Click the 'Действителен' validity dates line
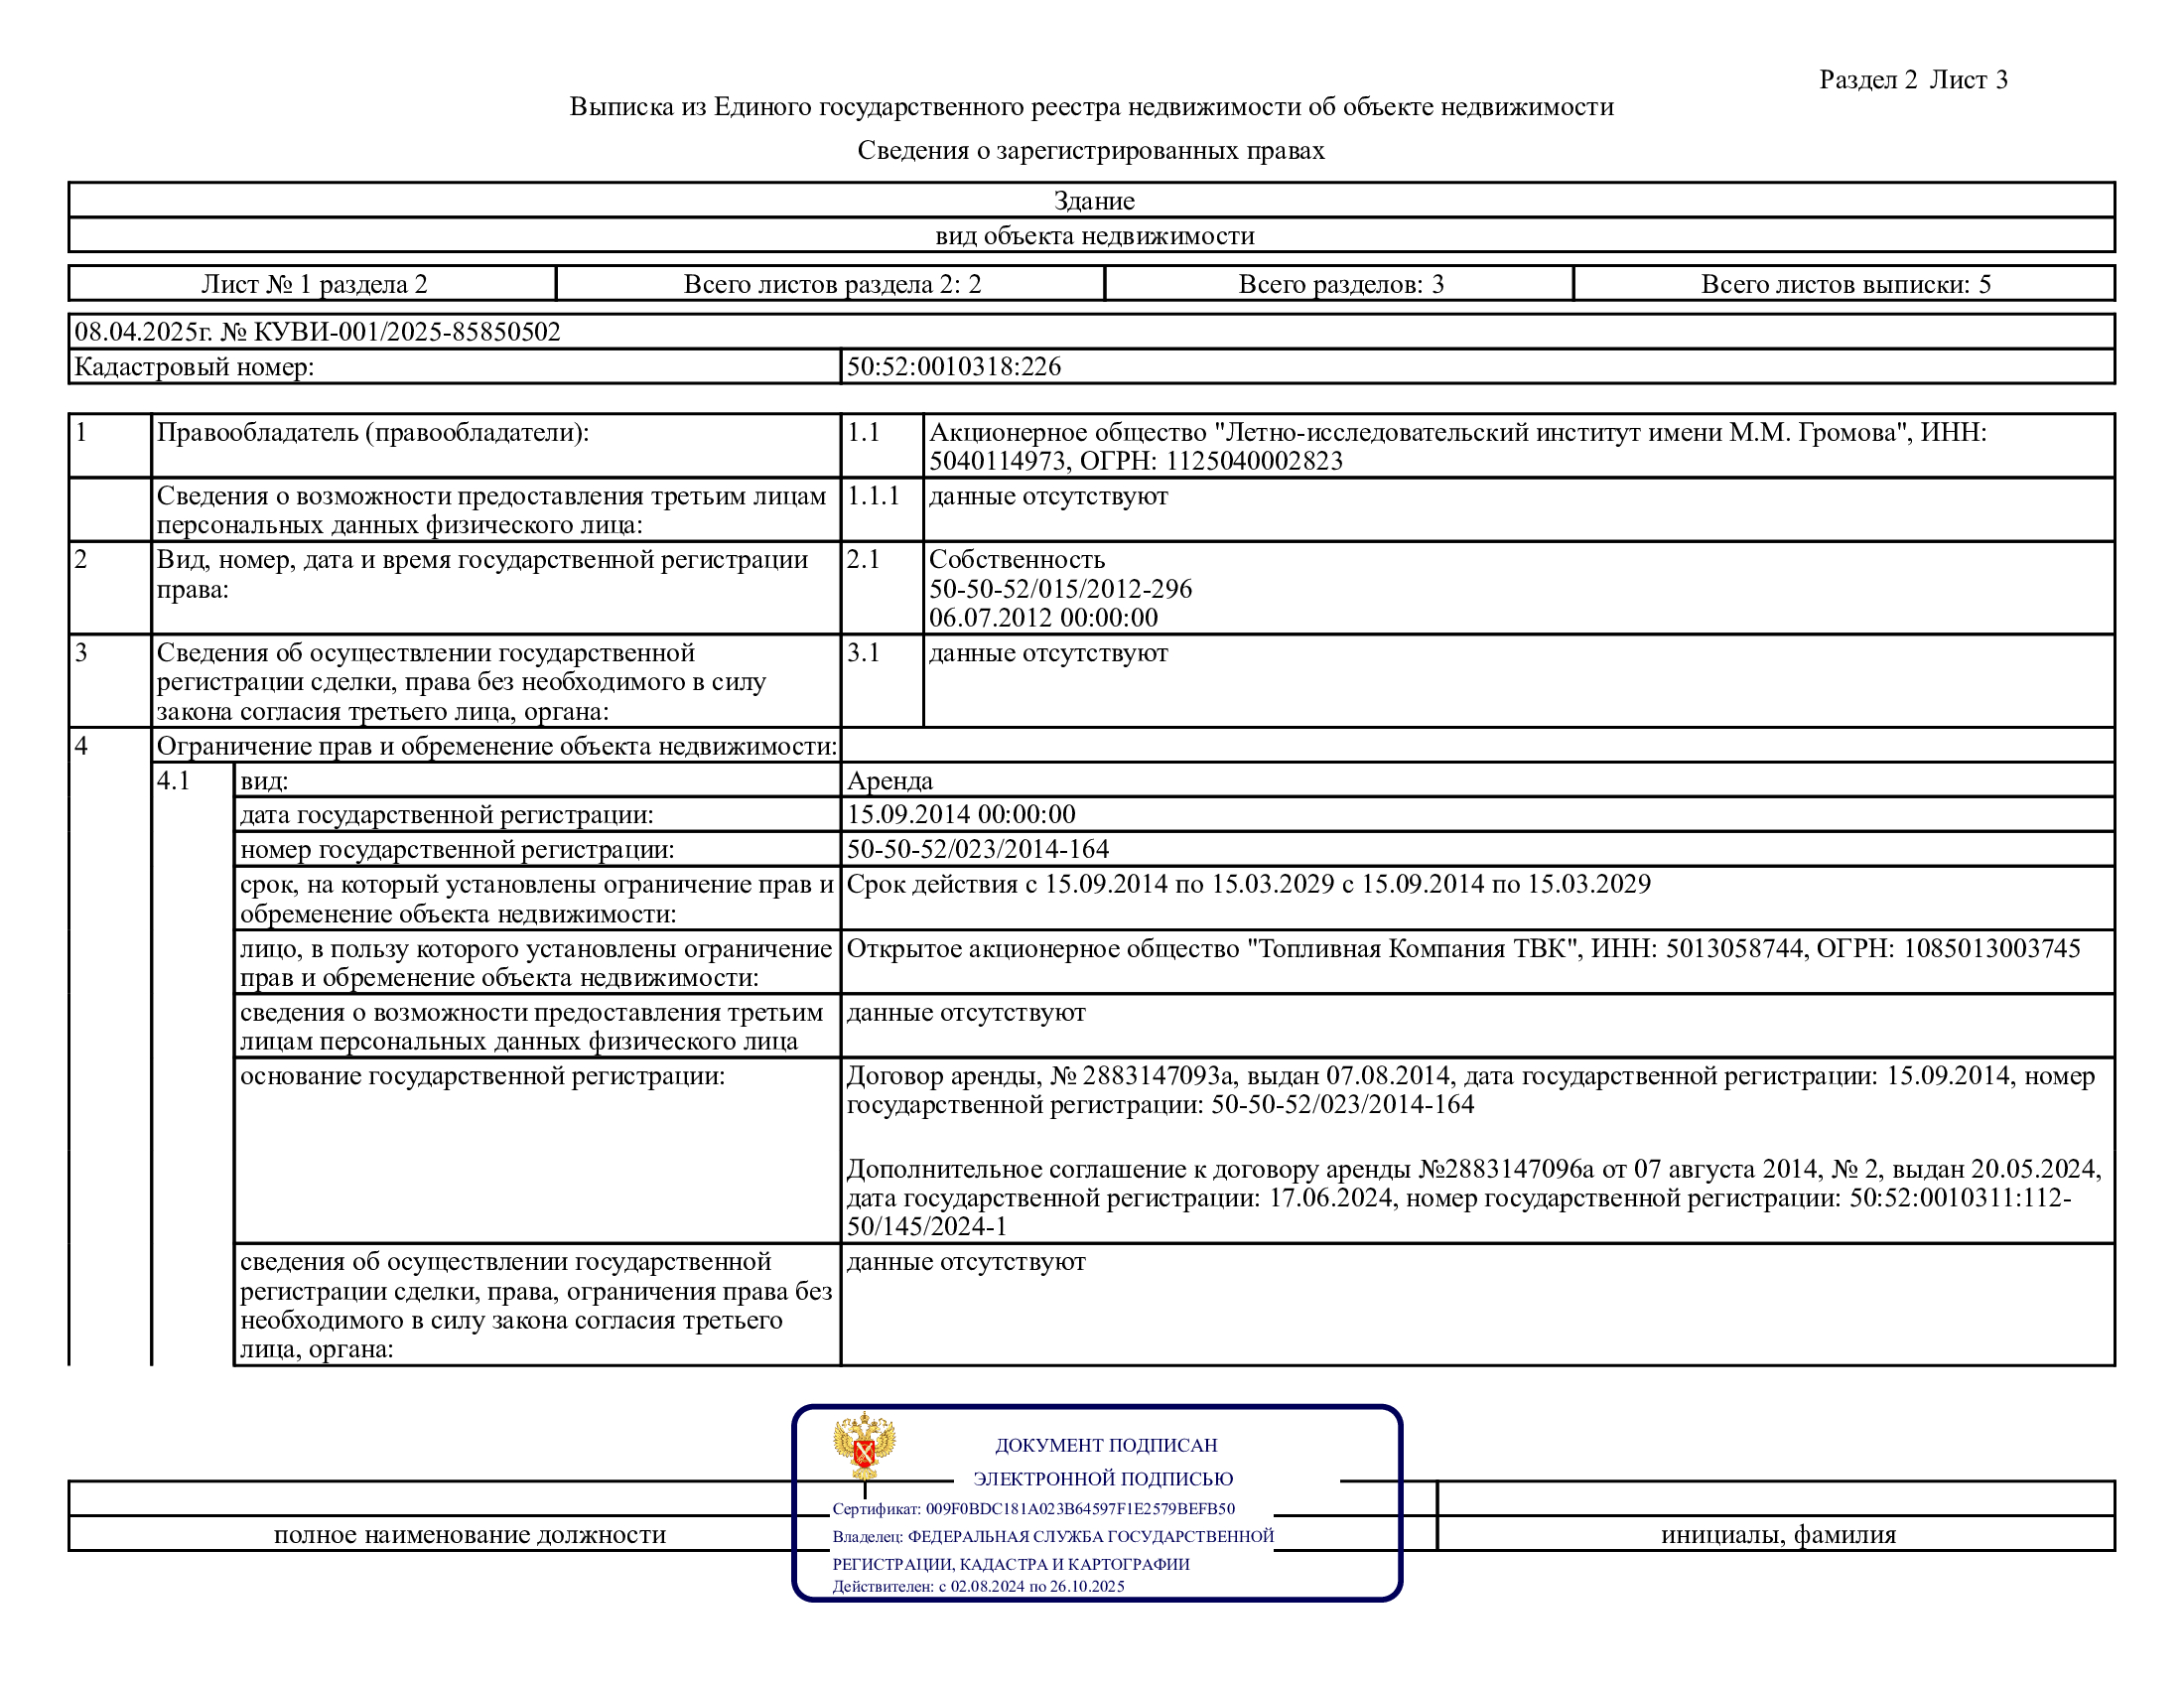This screenshot has width=2184, height=1688. pyautogui.click(x=978, y=1586)
